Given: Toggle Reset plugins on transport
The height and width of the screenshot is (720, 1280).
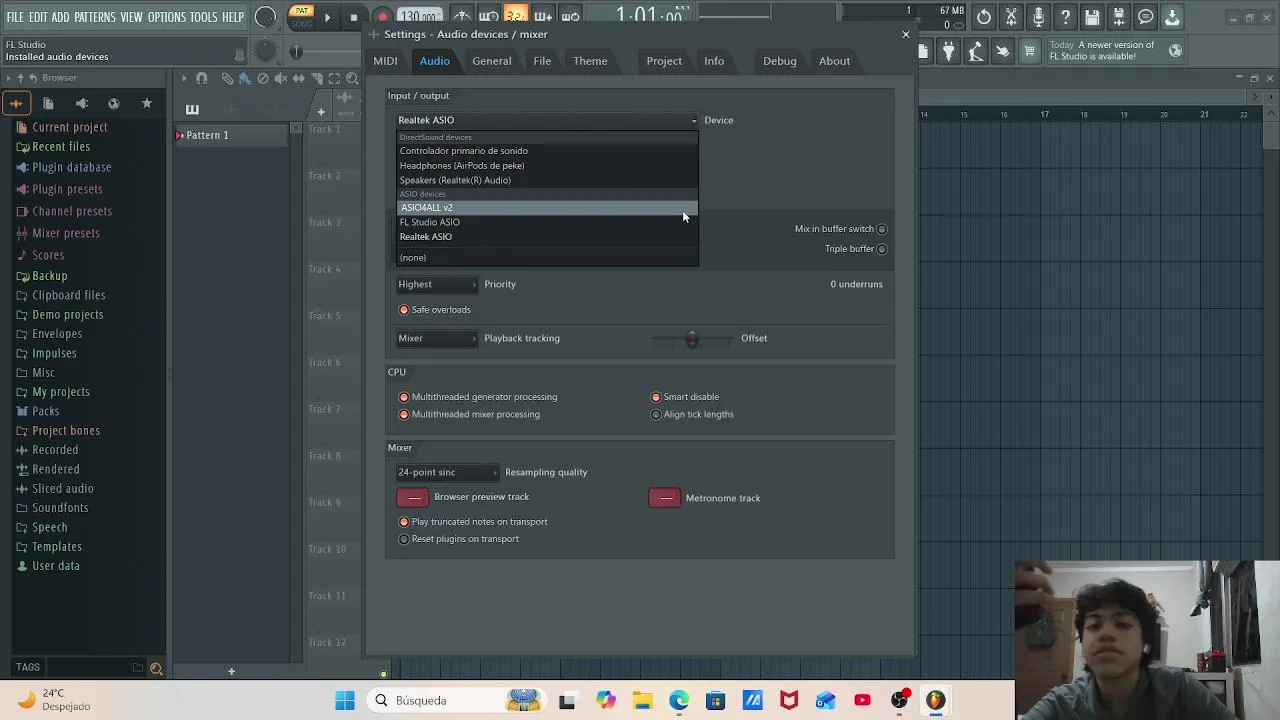Looking at the screenshot, I should click(x=404, y=539).
